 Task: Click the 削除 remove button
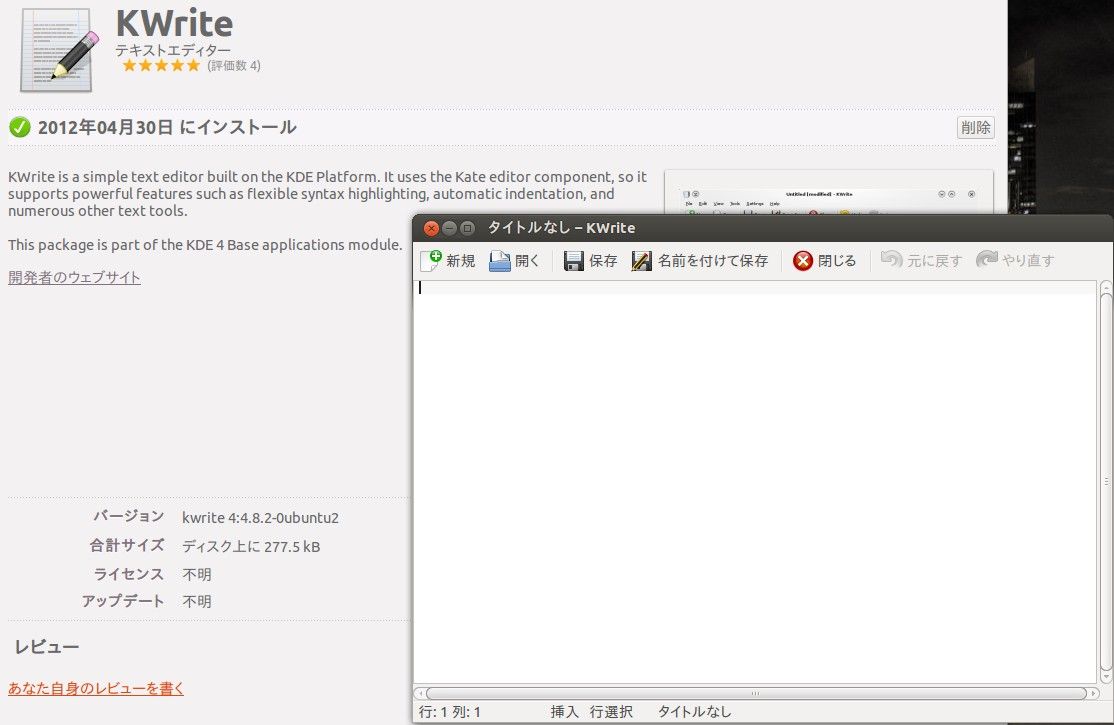click(x=975, y=127)
